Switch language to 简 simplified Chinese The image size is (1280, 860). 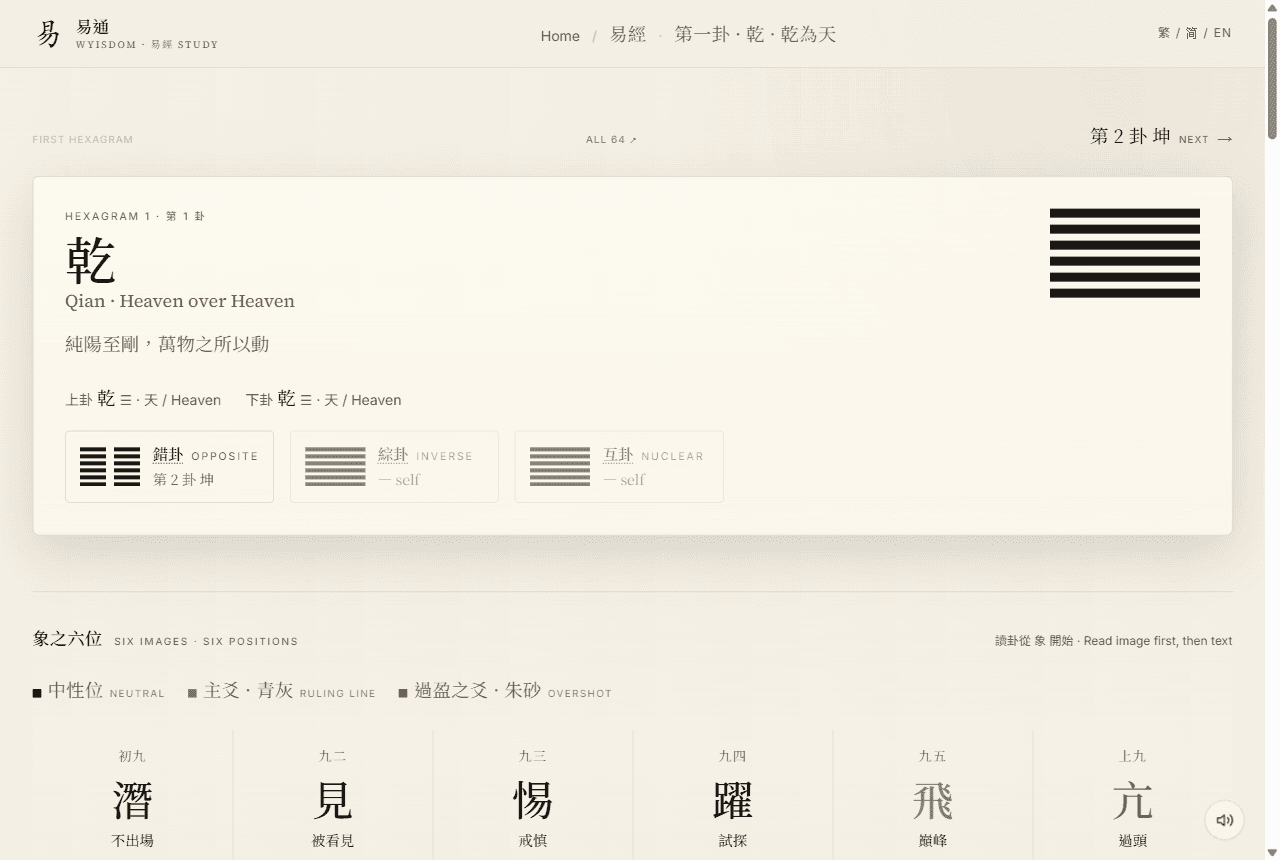(1192, 33)
